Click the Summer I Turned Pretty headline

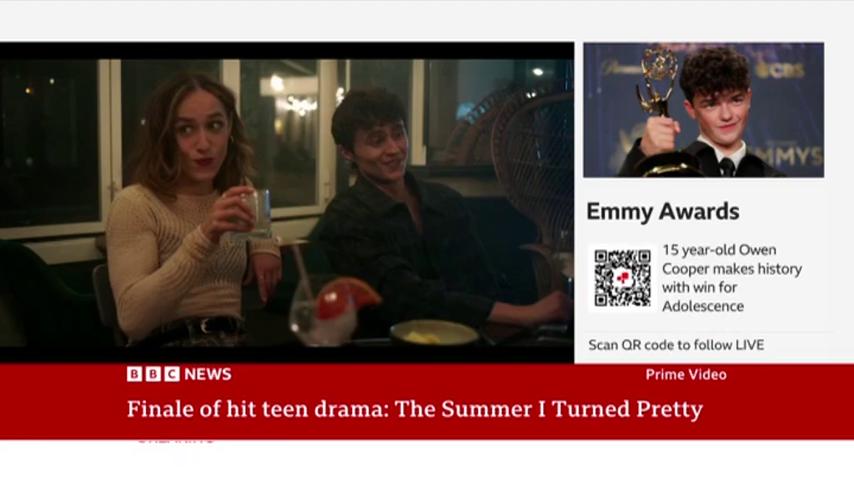414,409
